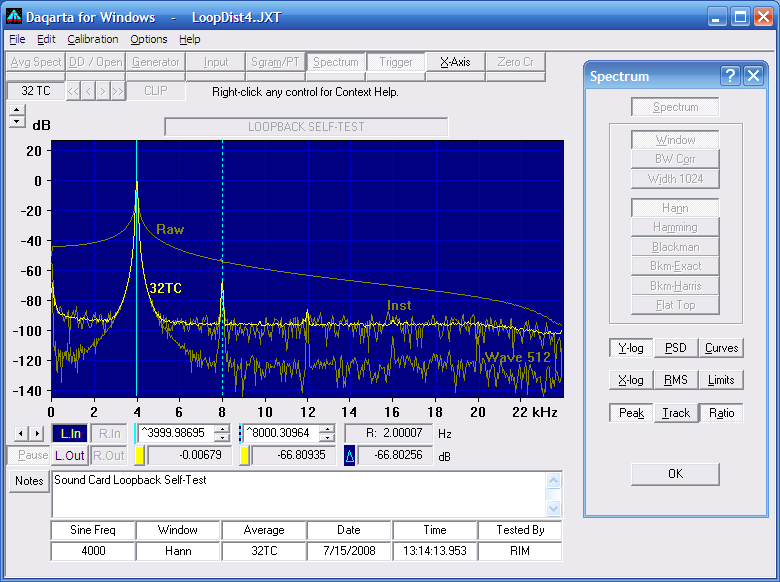The width and height of the screenshot is (780, 582).
Task: Toggle R.In channel display
Action: tap(109, 433)
